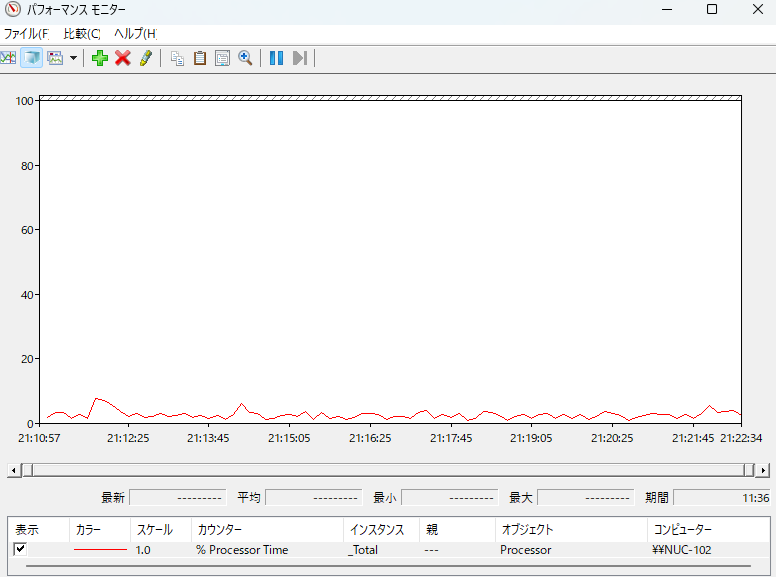Click the time range slider track

388,470
